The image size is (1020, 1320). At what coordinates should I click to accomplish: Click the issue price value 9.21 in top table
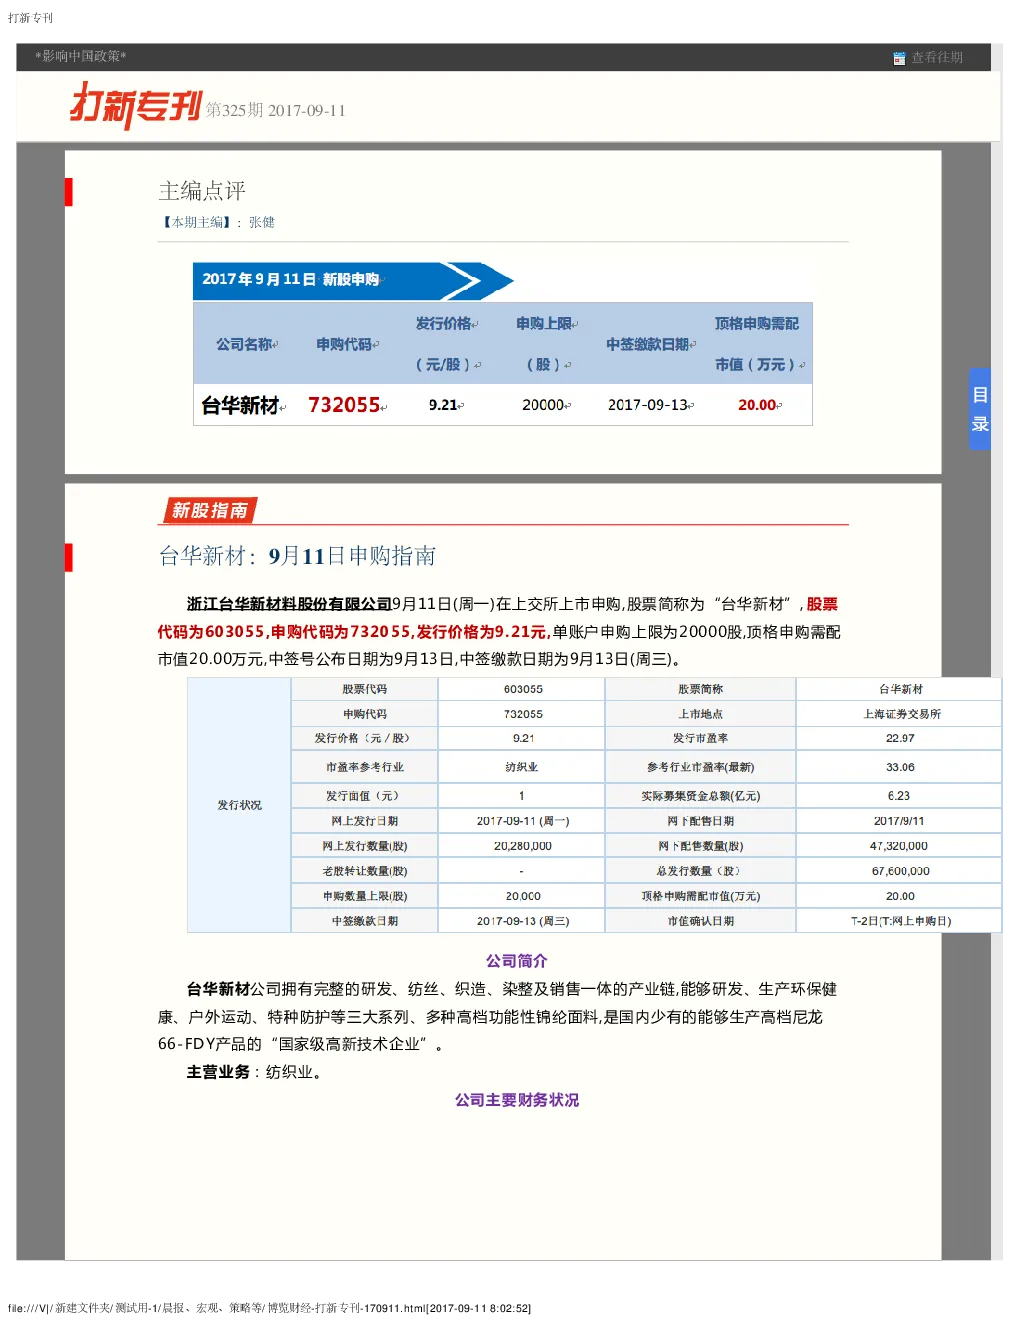(443, 405)
